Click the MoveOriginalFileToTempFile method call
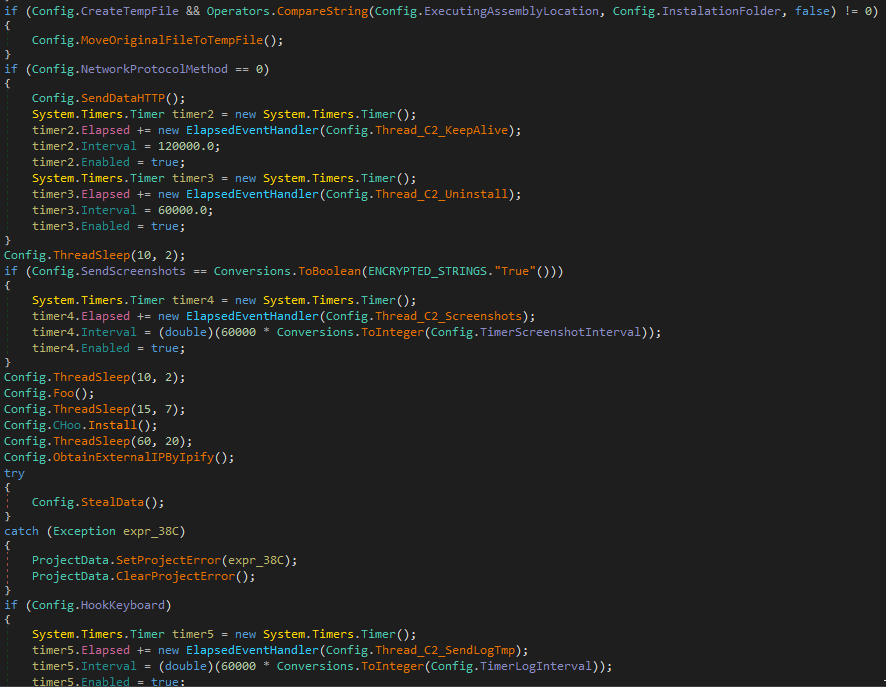This screenshot has width=886, height=687. point(172,40)
